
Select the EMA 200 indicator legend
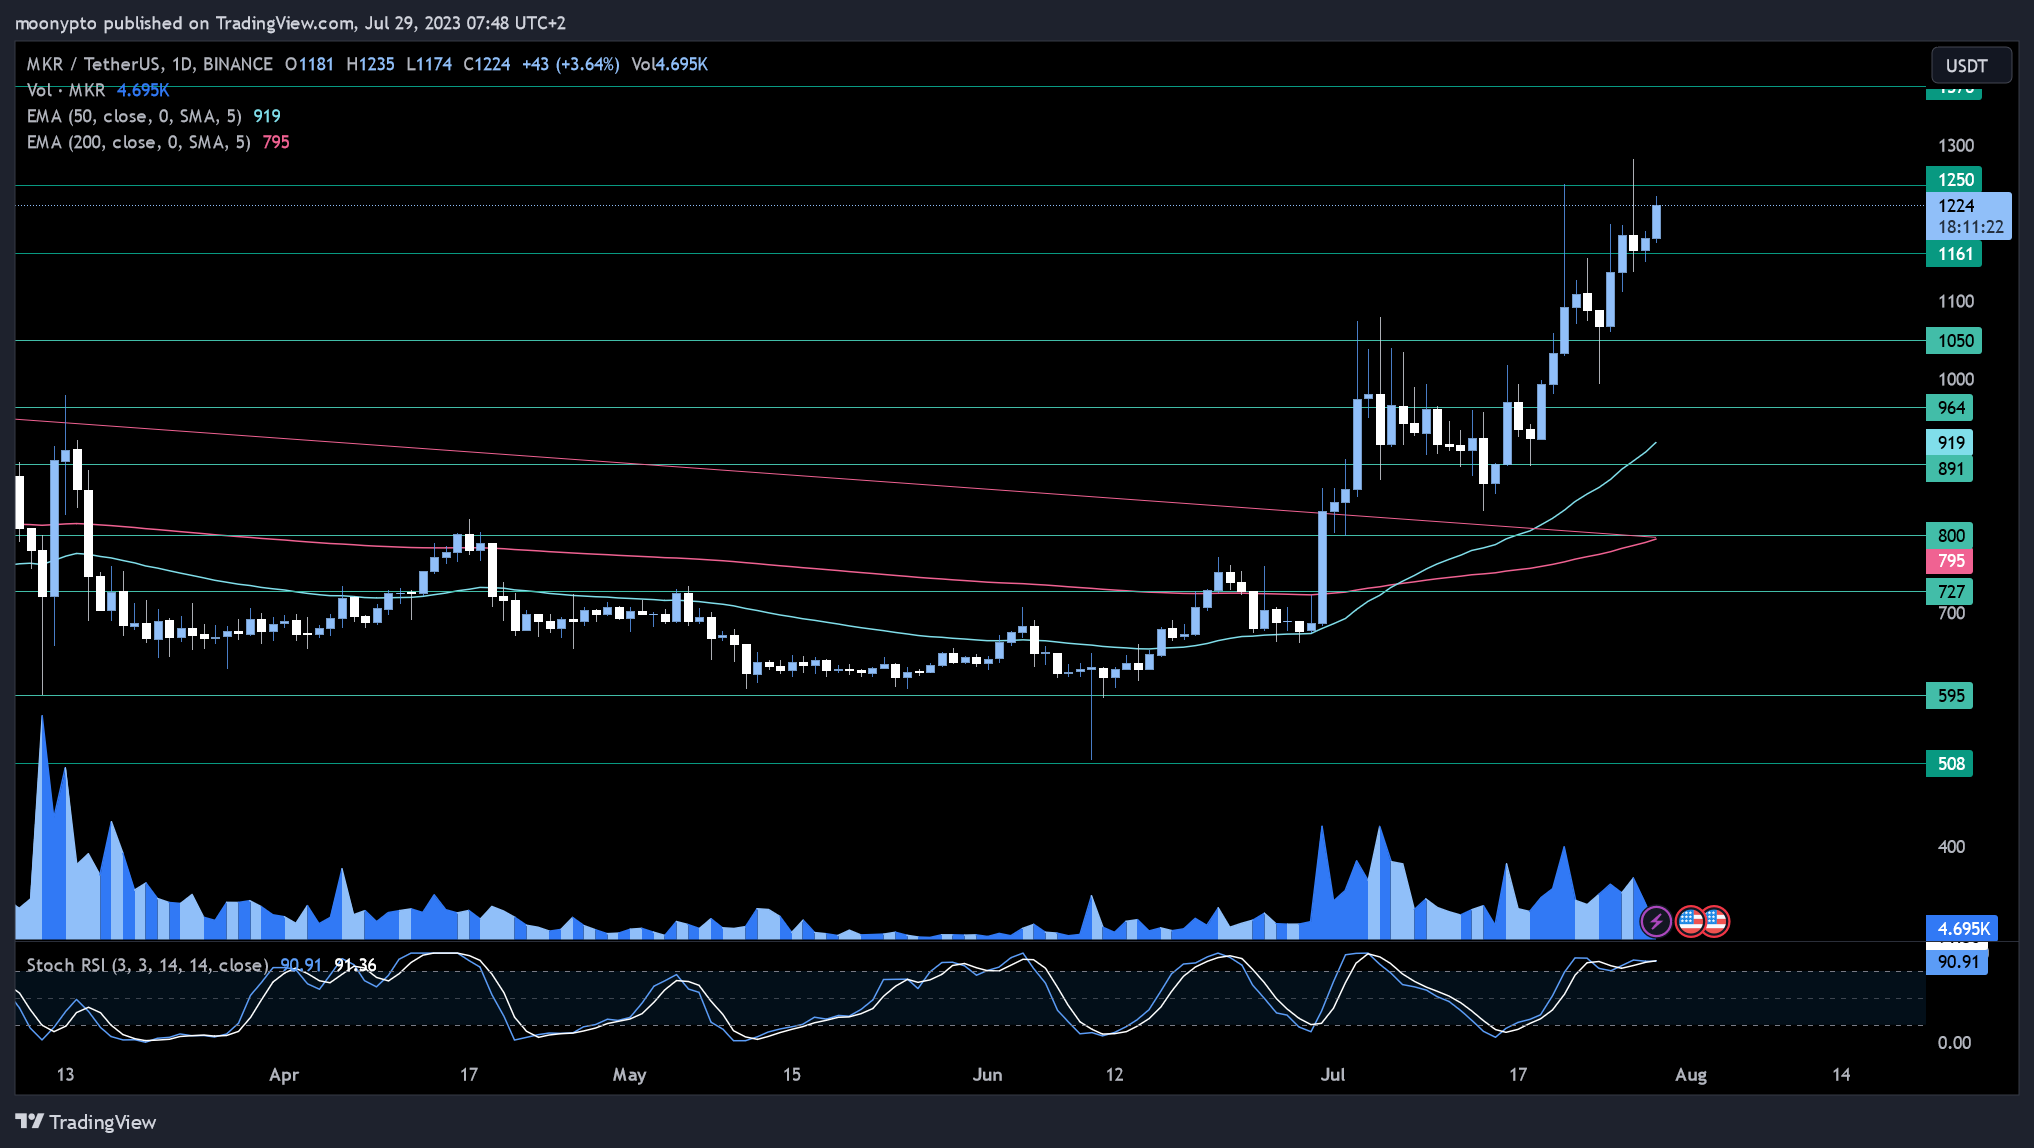(x=158, y=142)
